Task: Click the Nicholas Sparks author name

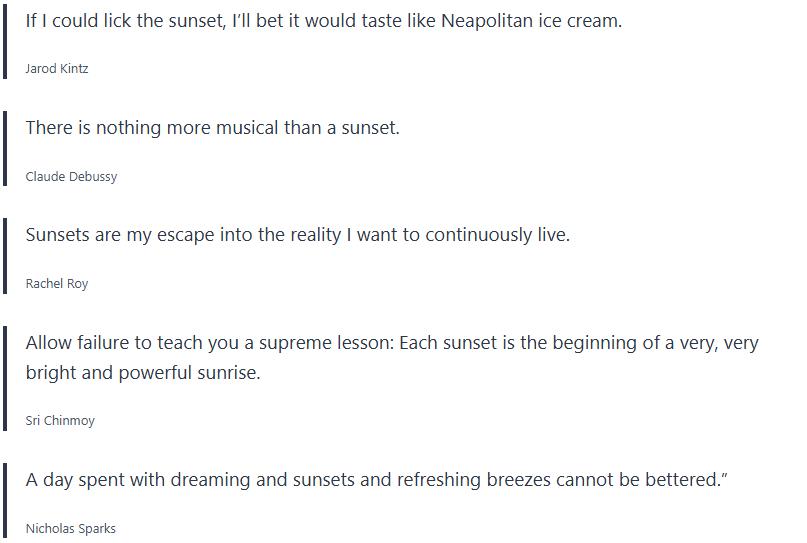Action: (70, 528)
